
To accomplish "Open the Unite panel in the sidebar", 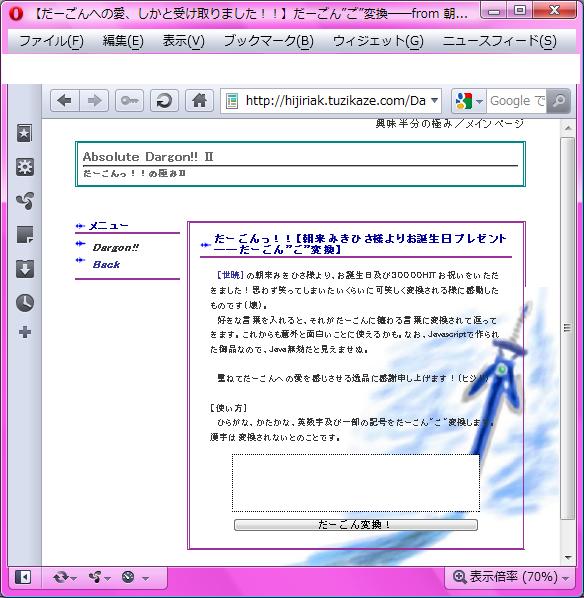I will coord(24,201).
